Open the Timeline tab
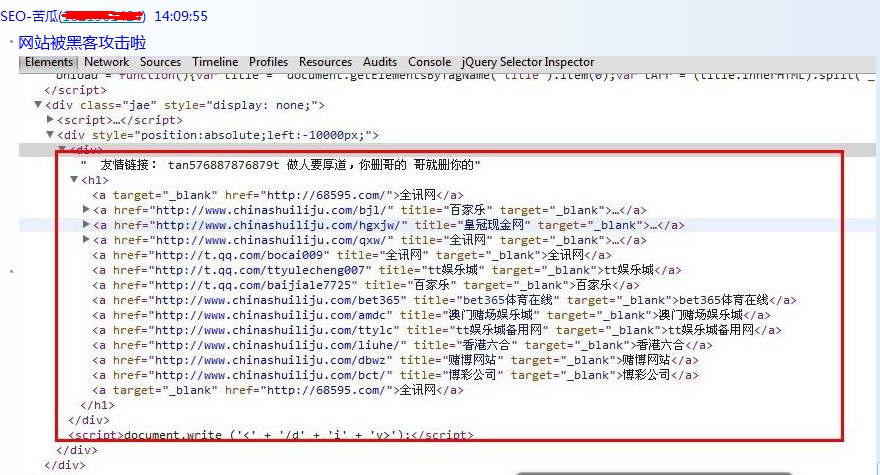The image size is (880, 475). coord(216,62)
